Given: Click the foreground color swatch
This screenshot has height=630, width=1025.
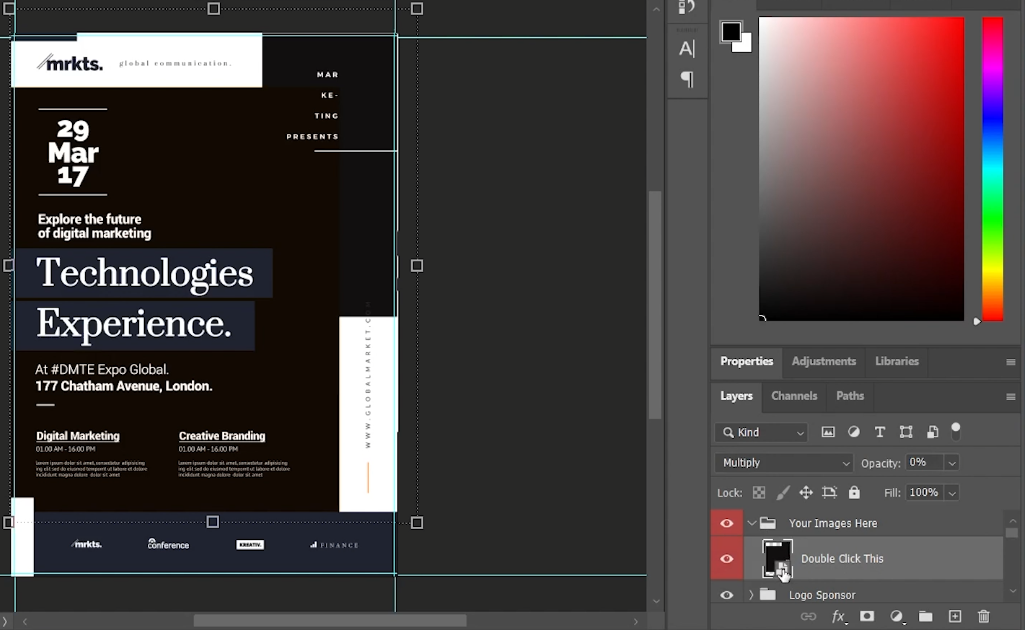Looking at the screenshot, I should [x=732, y=32].
